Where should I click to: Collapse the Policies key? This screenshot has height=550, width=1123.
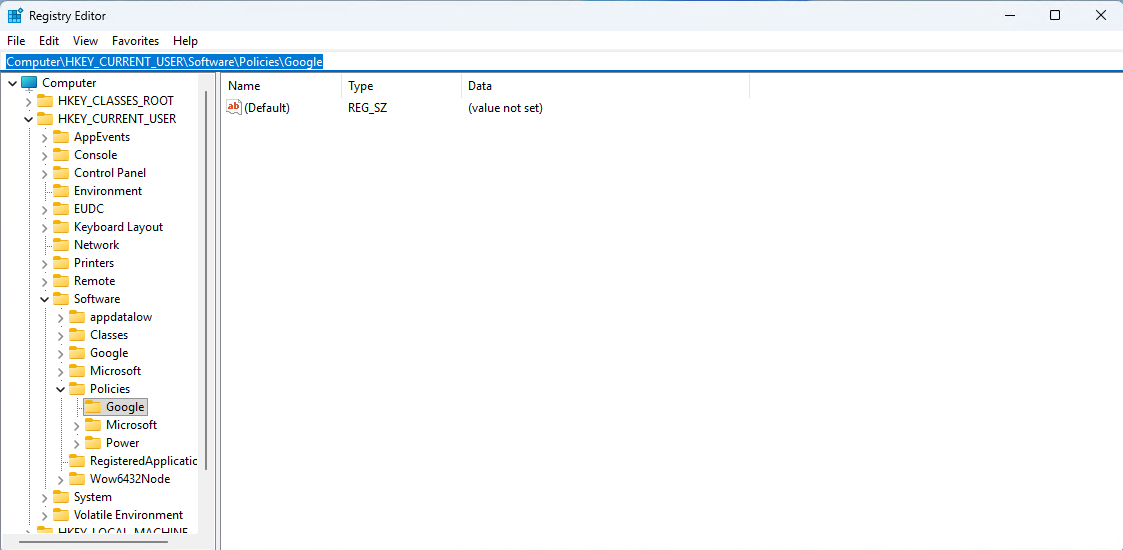[61, 389]
